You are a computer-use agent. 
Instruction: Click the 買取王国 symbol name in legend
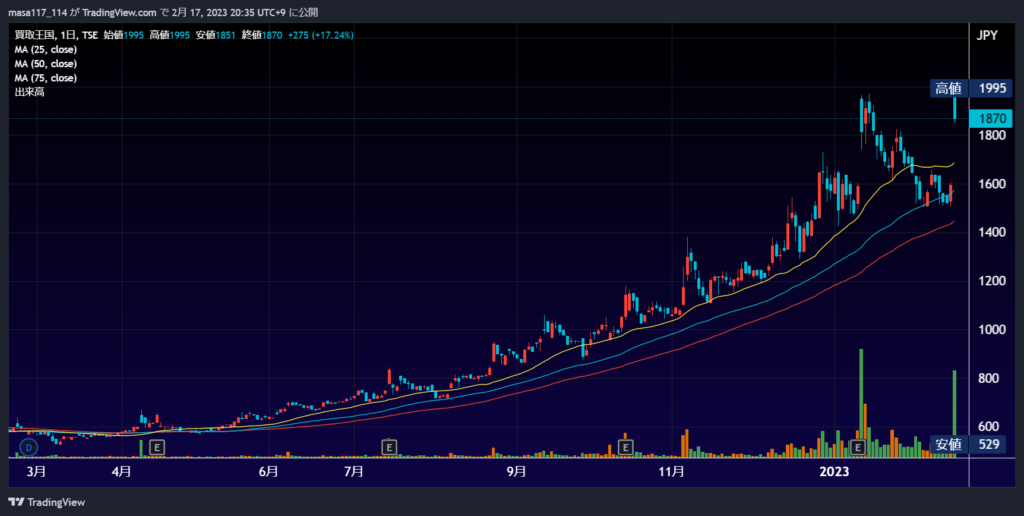click(x=35, y=35)
